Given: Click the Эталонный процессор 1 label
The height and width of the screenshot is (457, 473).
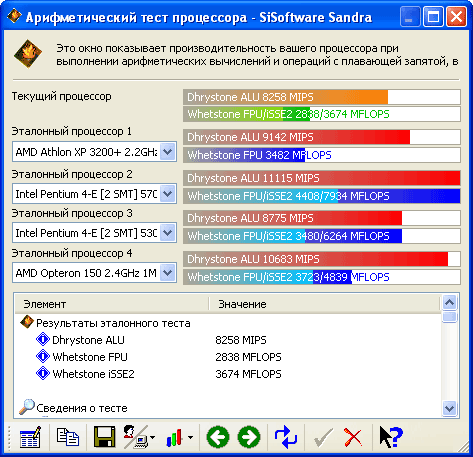Looking at the screenshot, I should point(72,131).
